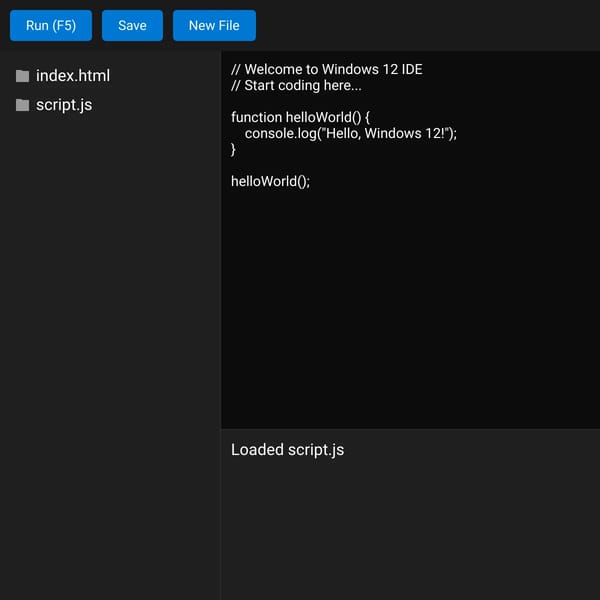600x600 pixels.
Task: Click the Save button
Action: [132, 26]
